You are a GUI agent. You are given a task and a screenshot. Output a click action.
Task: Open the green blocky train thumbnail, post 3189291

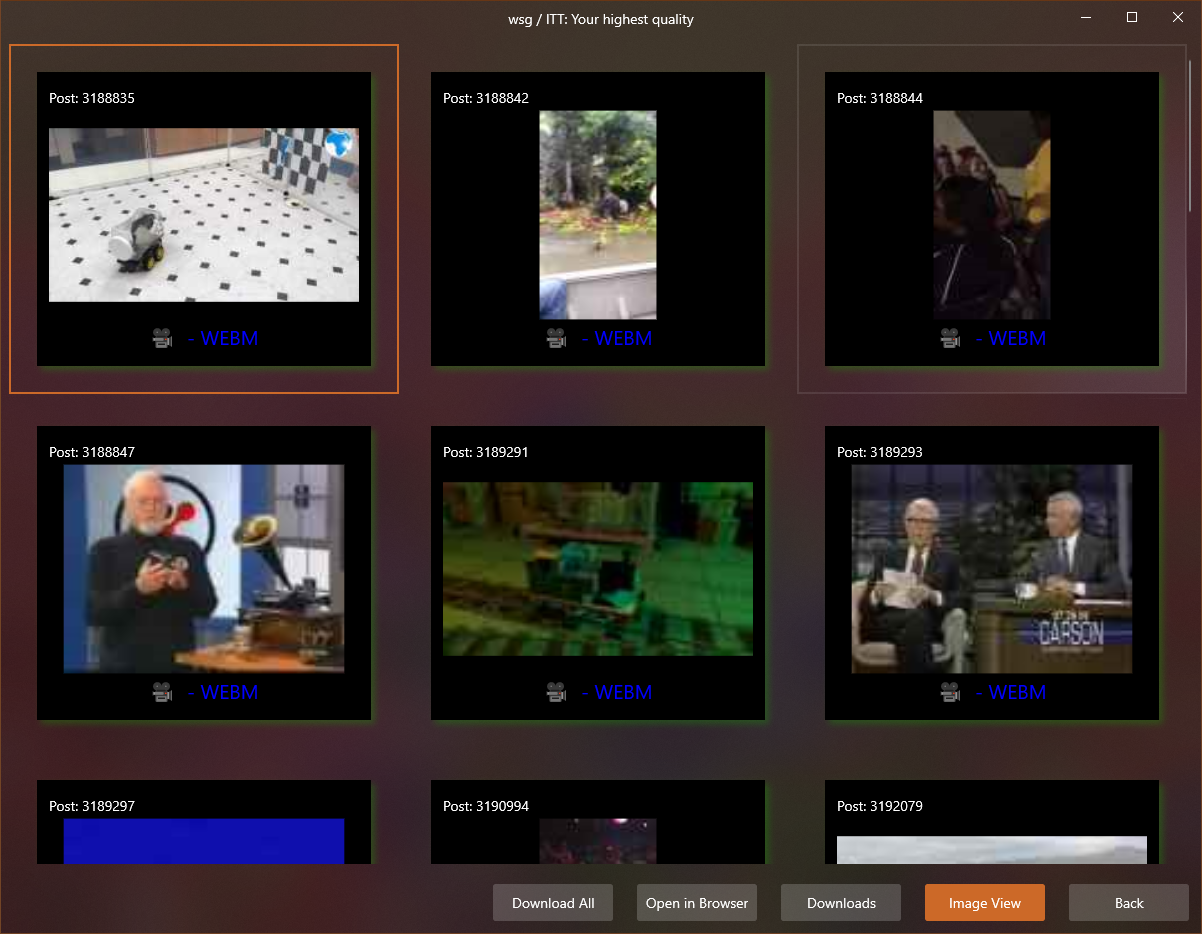click(598, 569)
